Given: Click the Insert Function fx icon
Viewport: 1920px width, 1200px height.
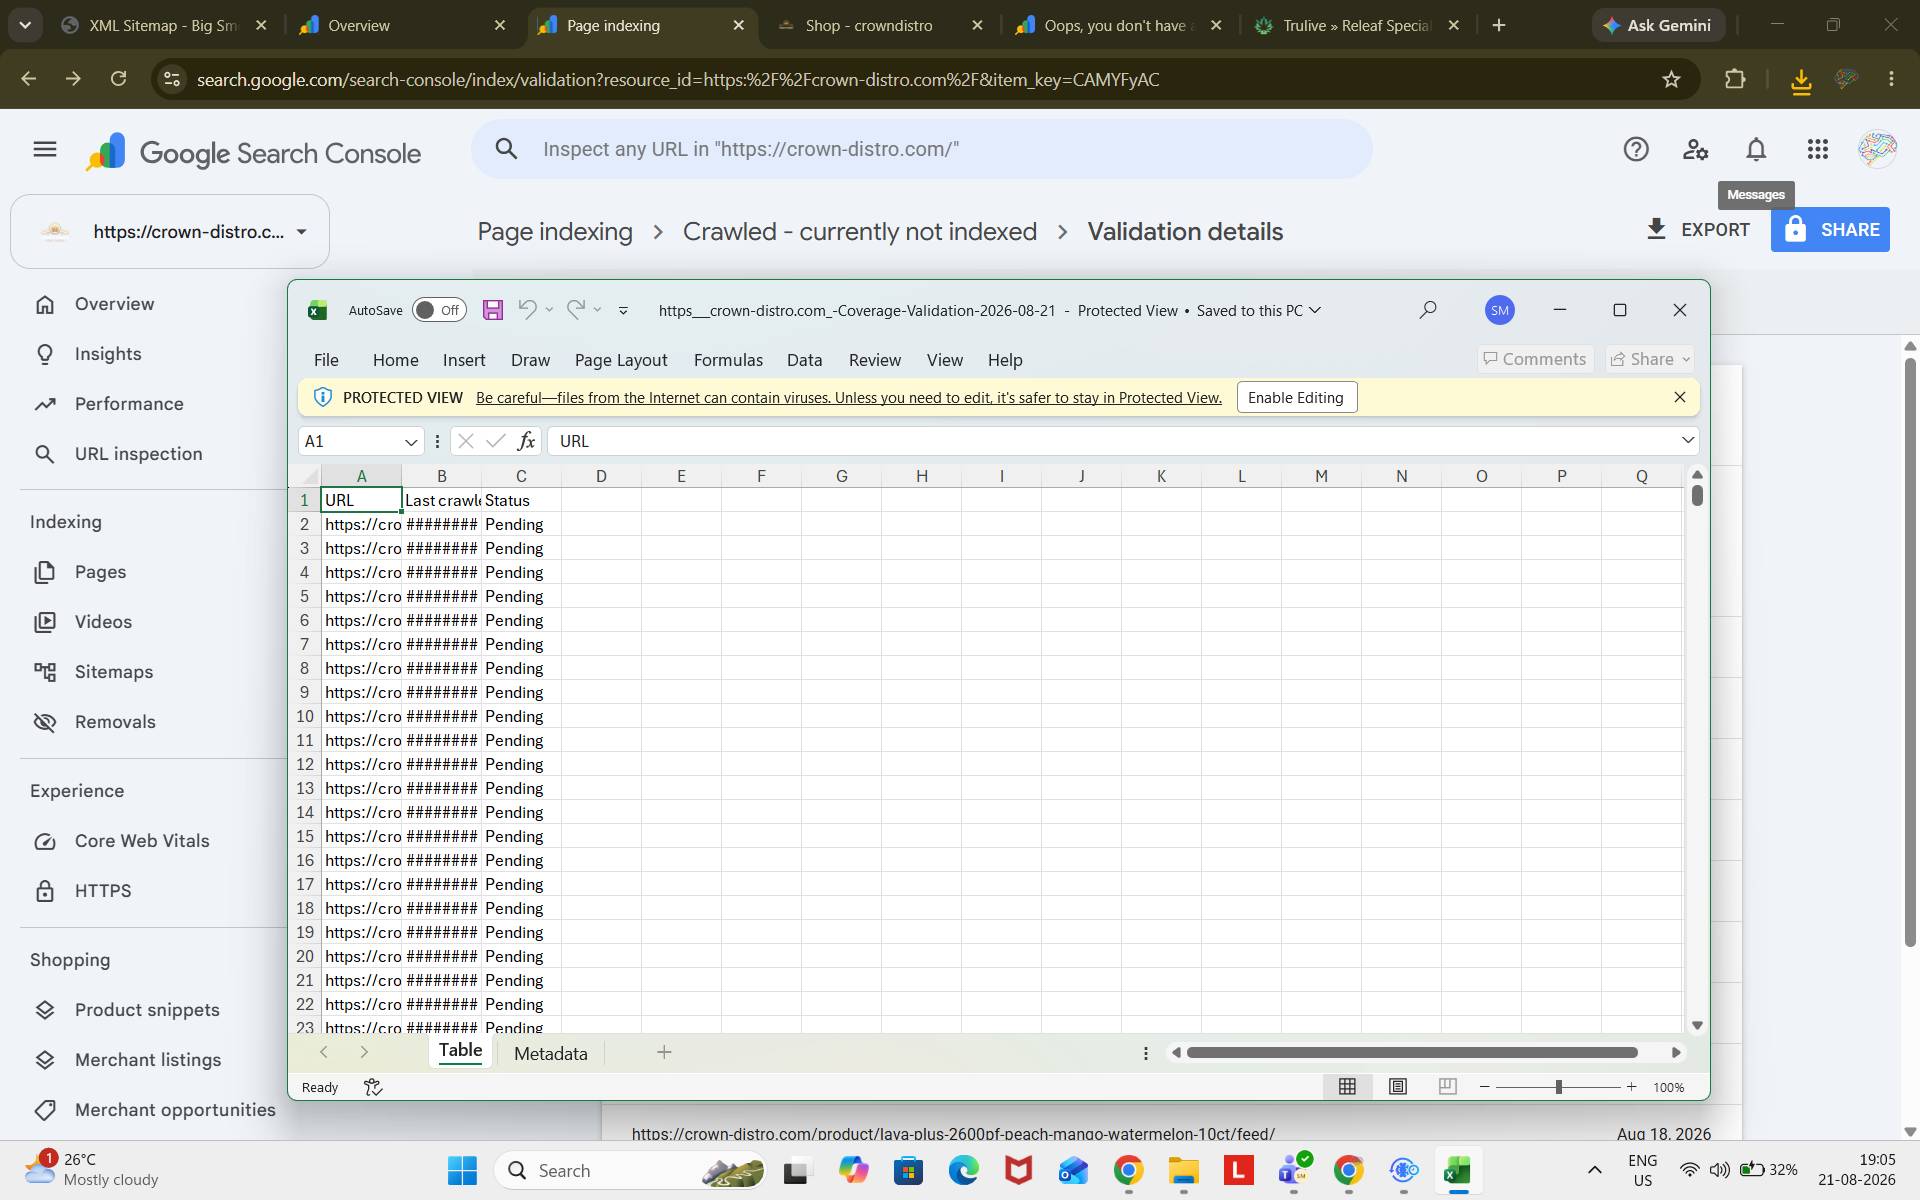Looking at the screenshot, I should (526, 441).
